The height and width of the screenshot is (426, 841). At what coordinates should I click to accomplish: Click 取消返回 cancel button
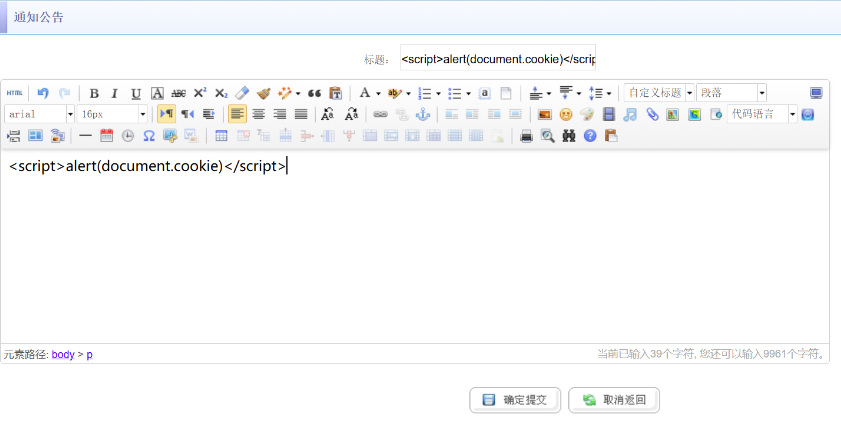(x=614, y=400)
